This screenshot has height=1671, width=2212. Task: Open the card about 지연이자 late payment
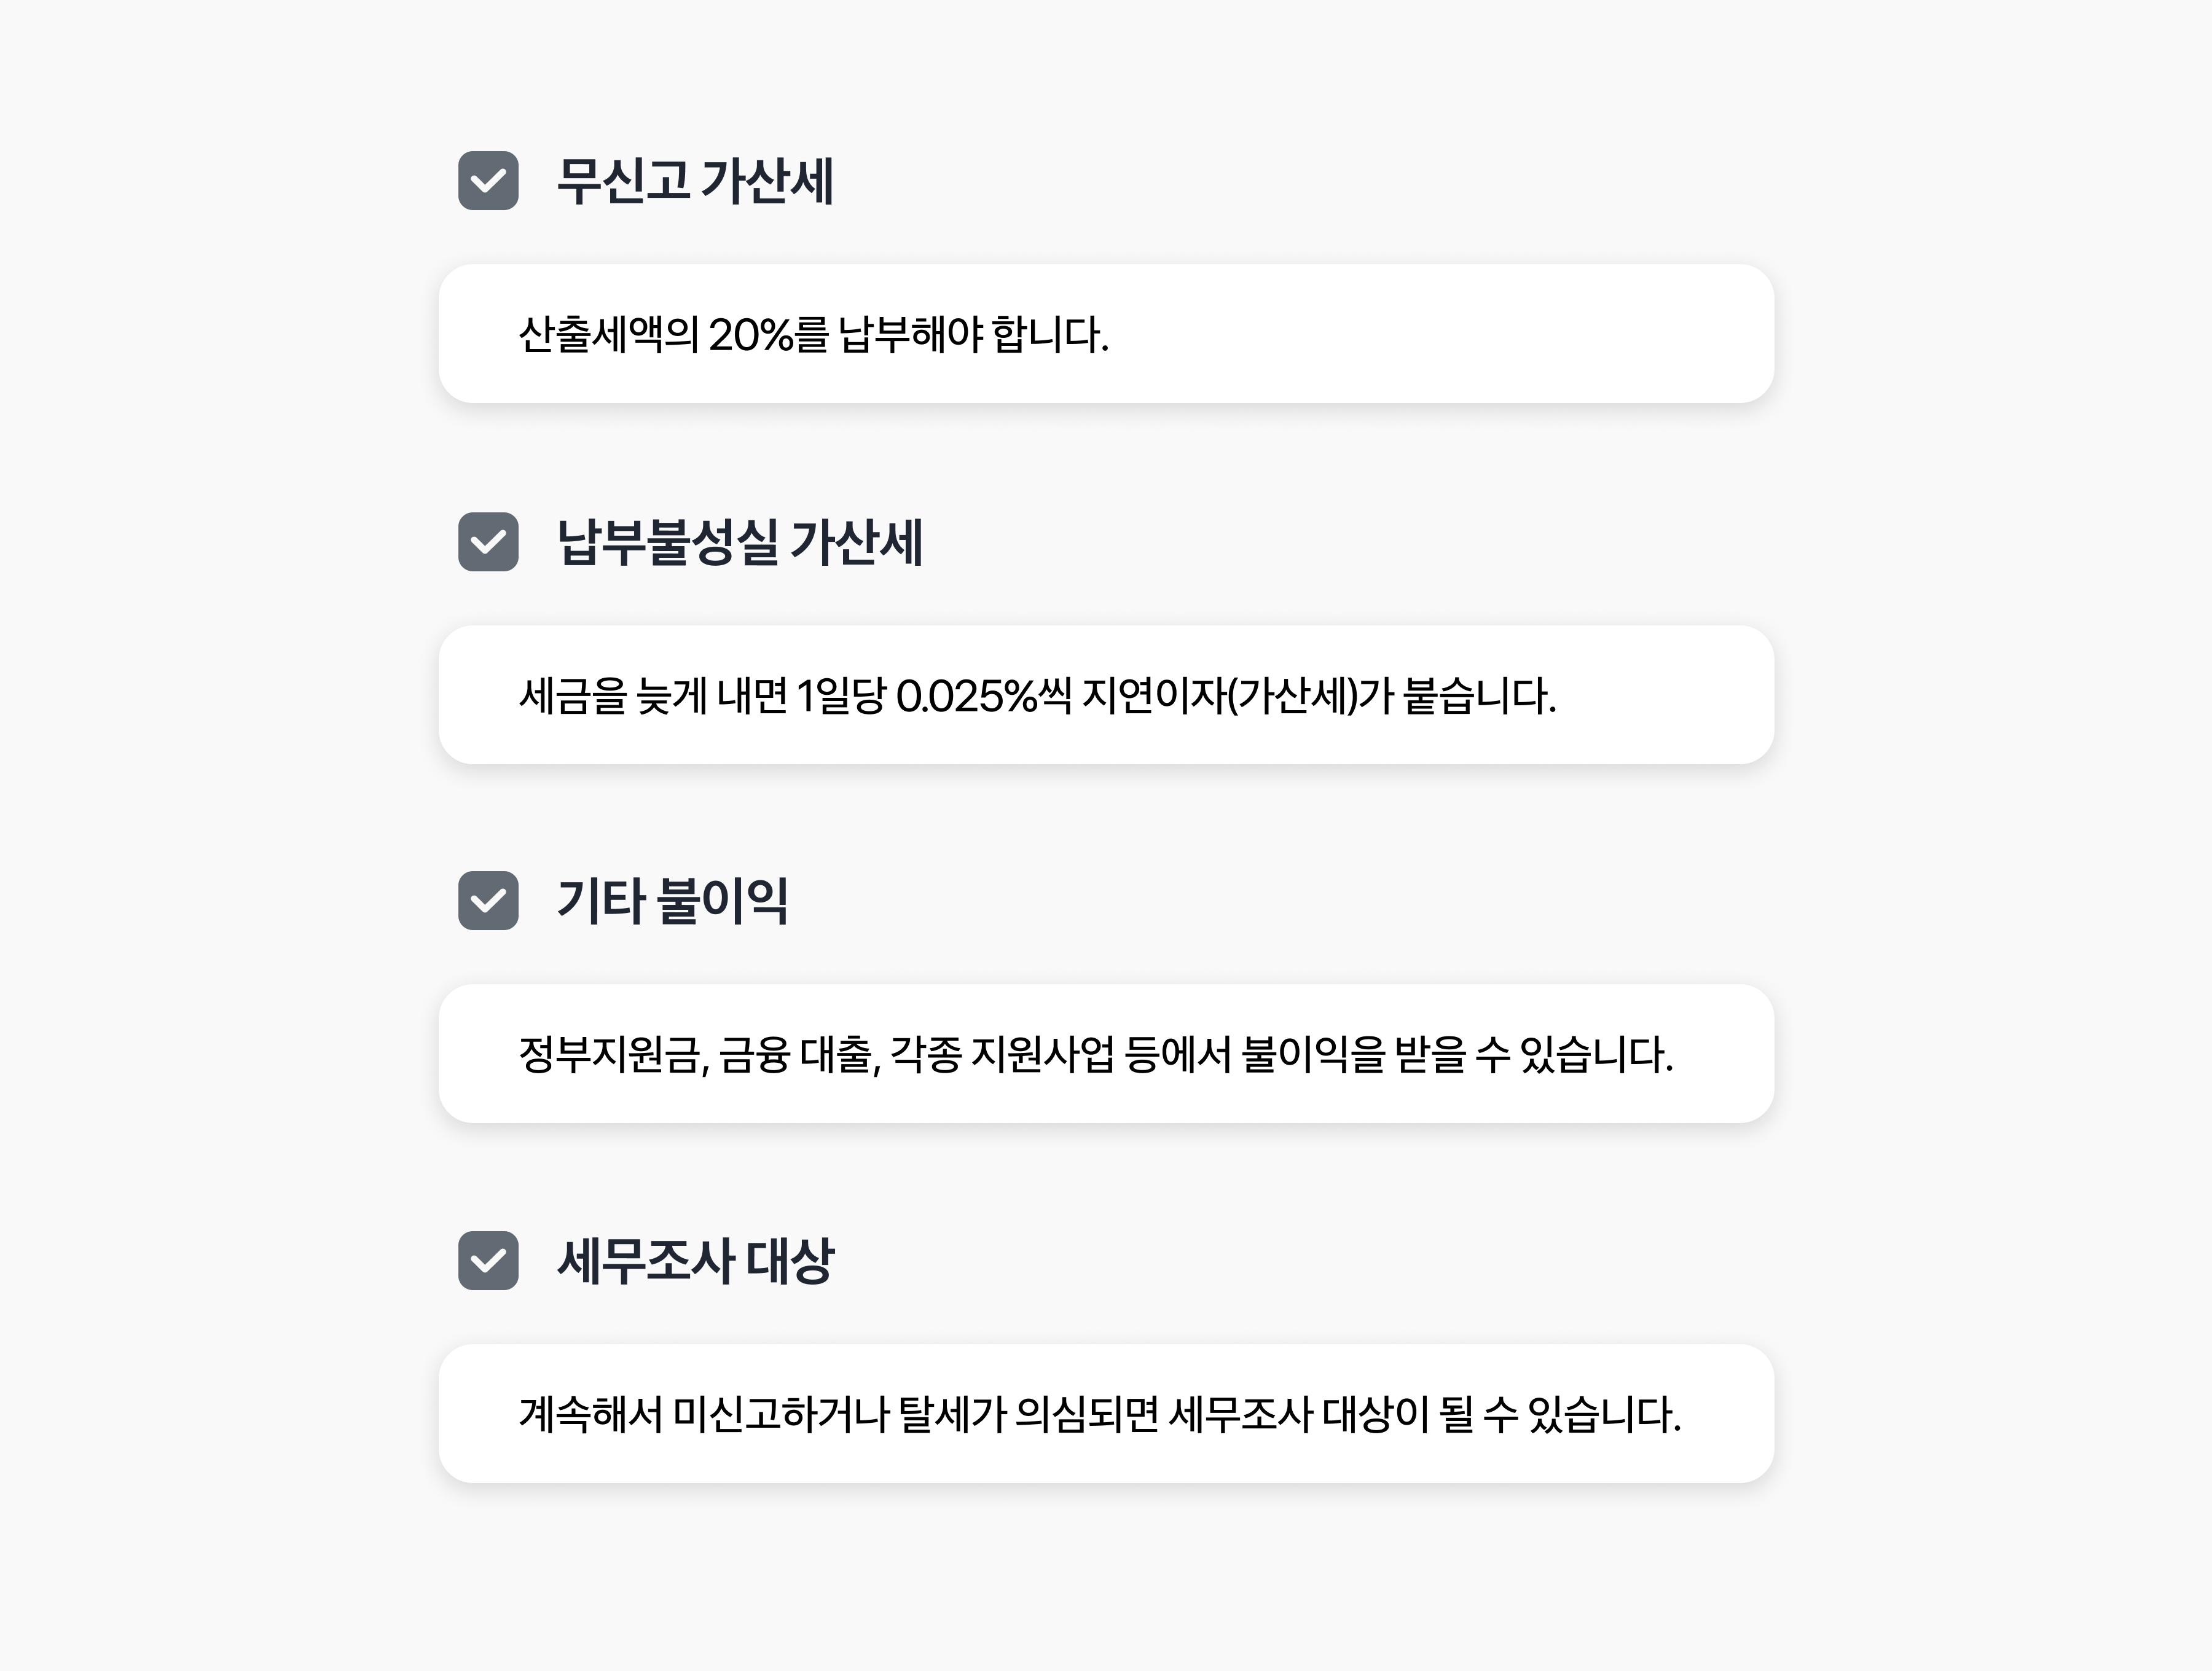point(1106,695)
